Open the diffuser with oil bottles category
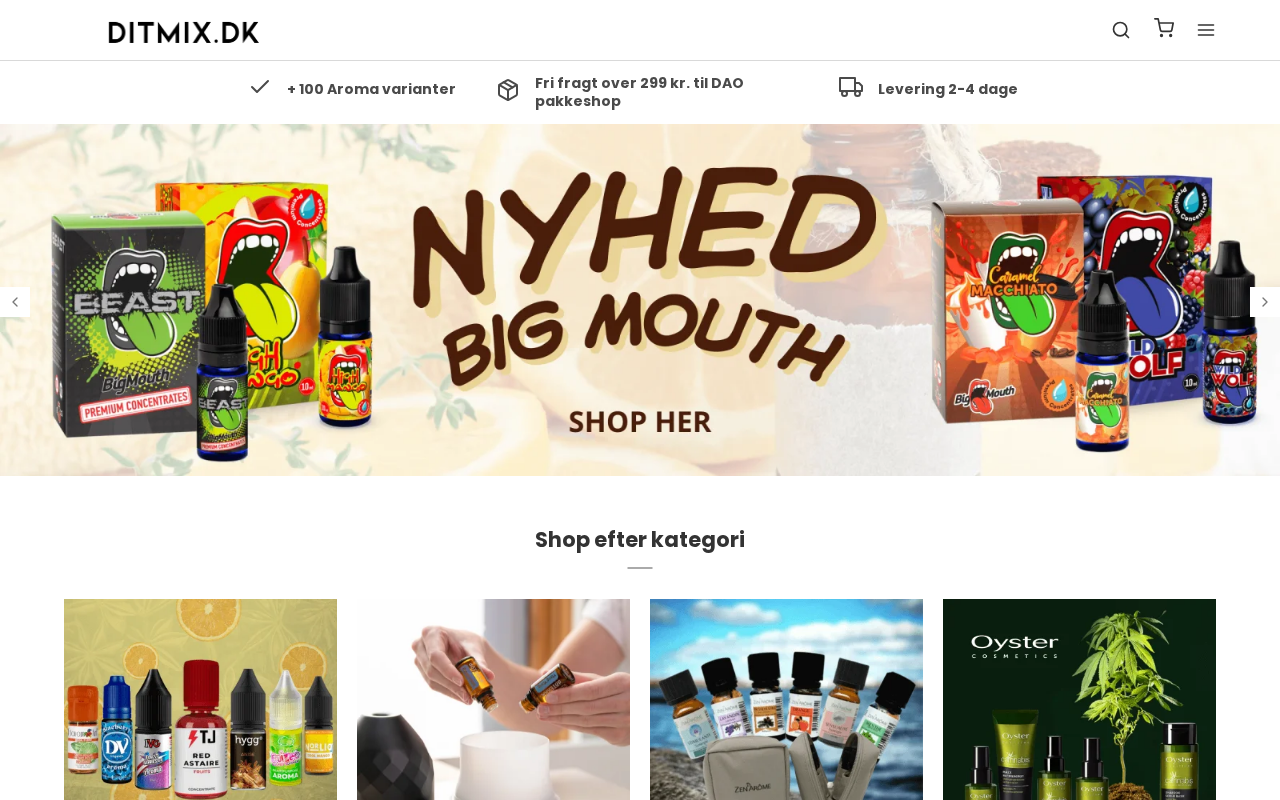 [x=493, y=700]
